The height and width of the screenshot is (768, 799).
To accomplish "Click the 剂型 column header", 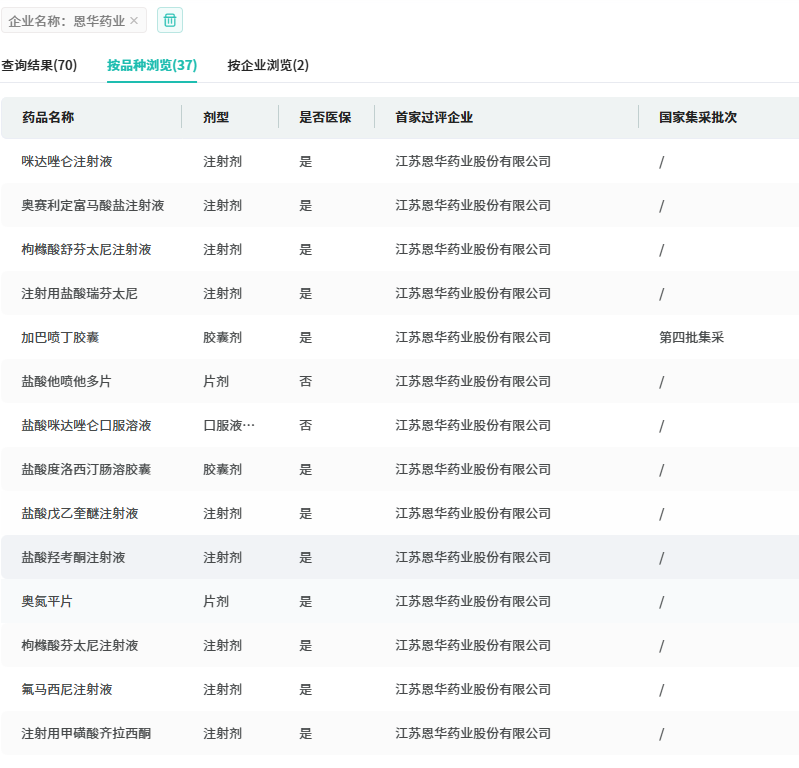I will (216, 117).
